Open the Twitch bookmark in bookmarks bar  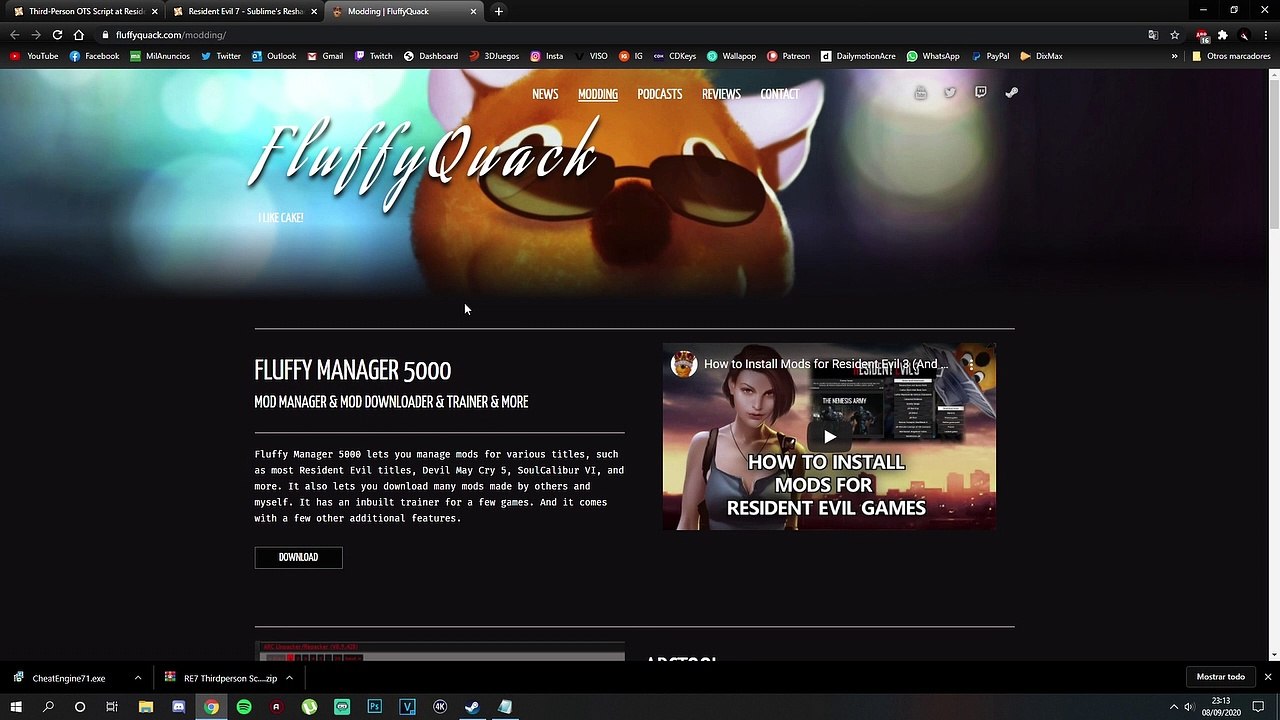coord(373,56)
